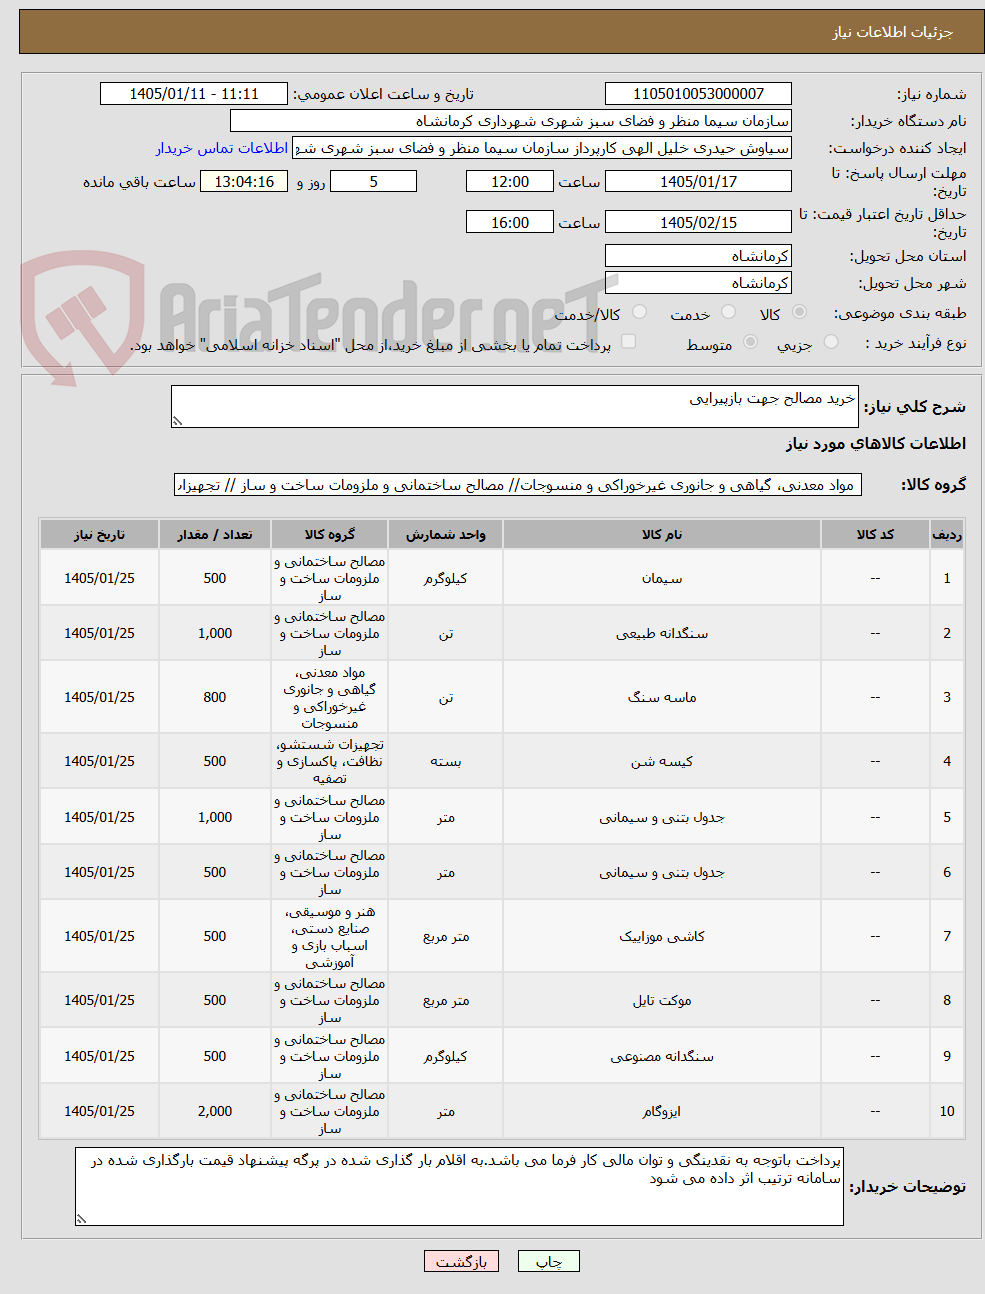Click price validity time 16:00

510,222
